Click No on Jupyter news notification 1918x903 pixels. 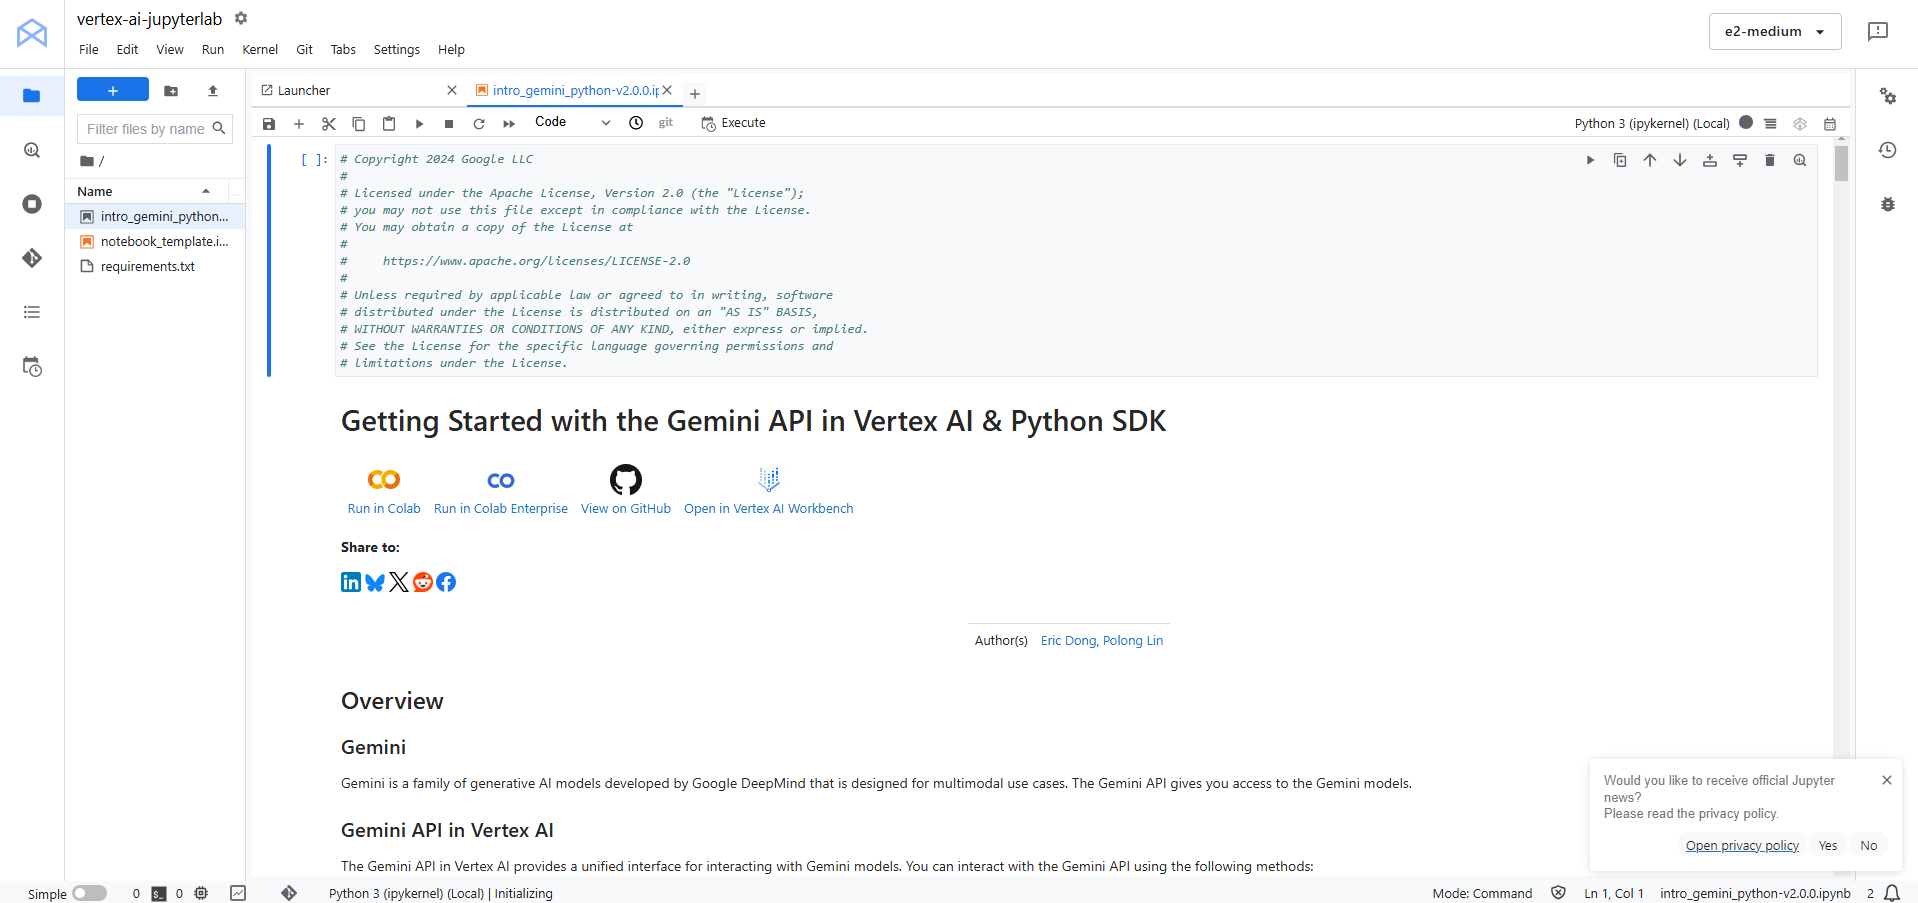(1869, 846)
